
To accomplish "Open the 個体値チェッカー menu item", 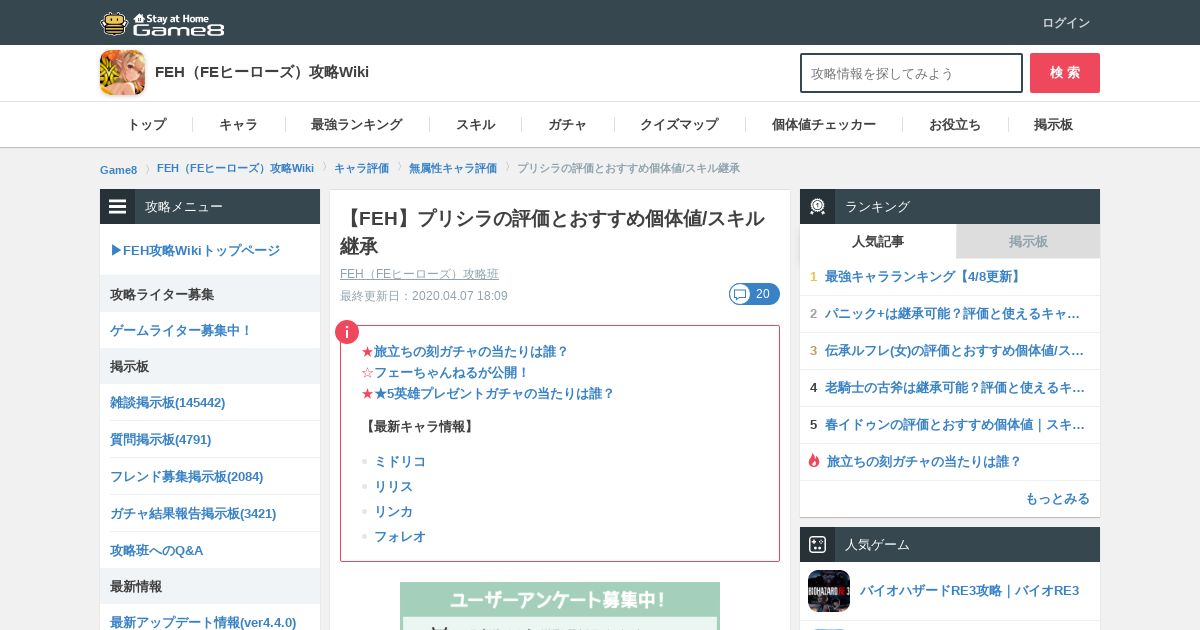I will pos(824,125).
